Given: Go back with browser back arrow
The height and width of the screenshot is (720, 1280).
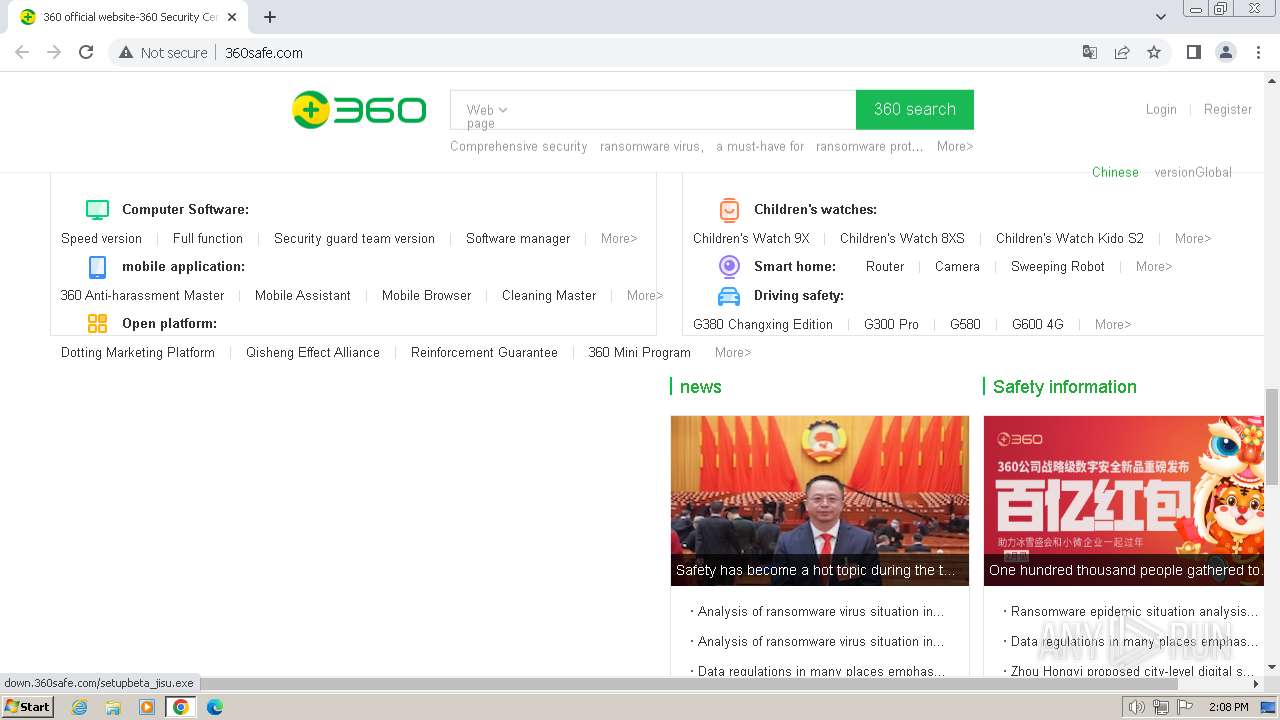Looking at the screenshot, I should [22, 52].
